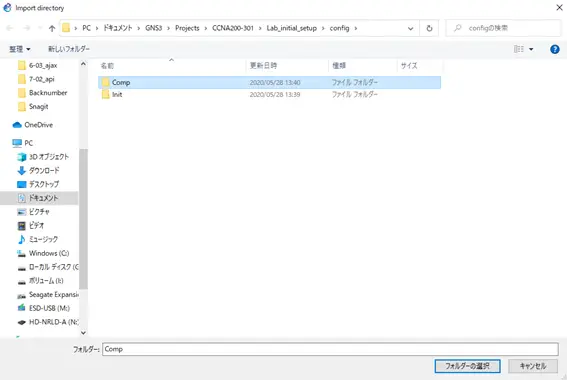Select Seagate Expansion drive in sidebar

(48, 295)
